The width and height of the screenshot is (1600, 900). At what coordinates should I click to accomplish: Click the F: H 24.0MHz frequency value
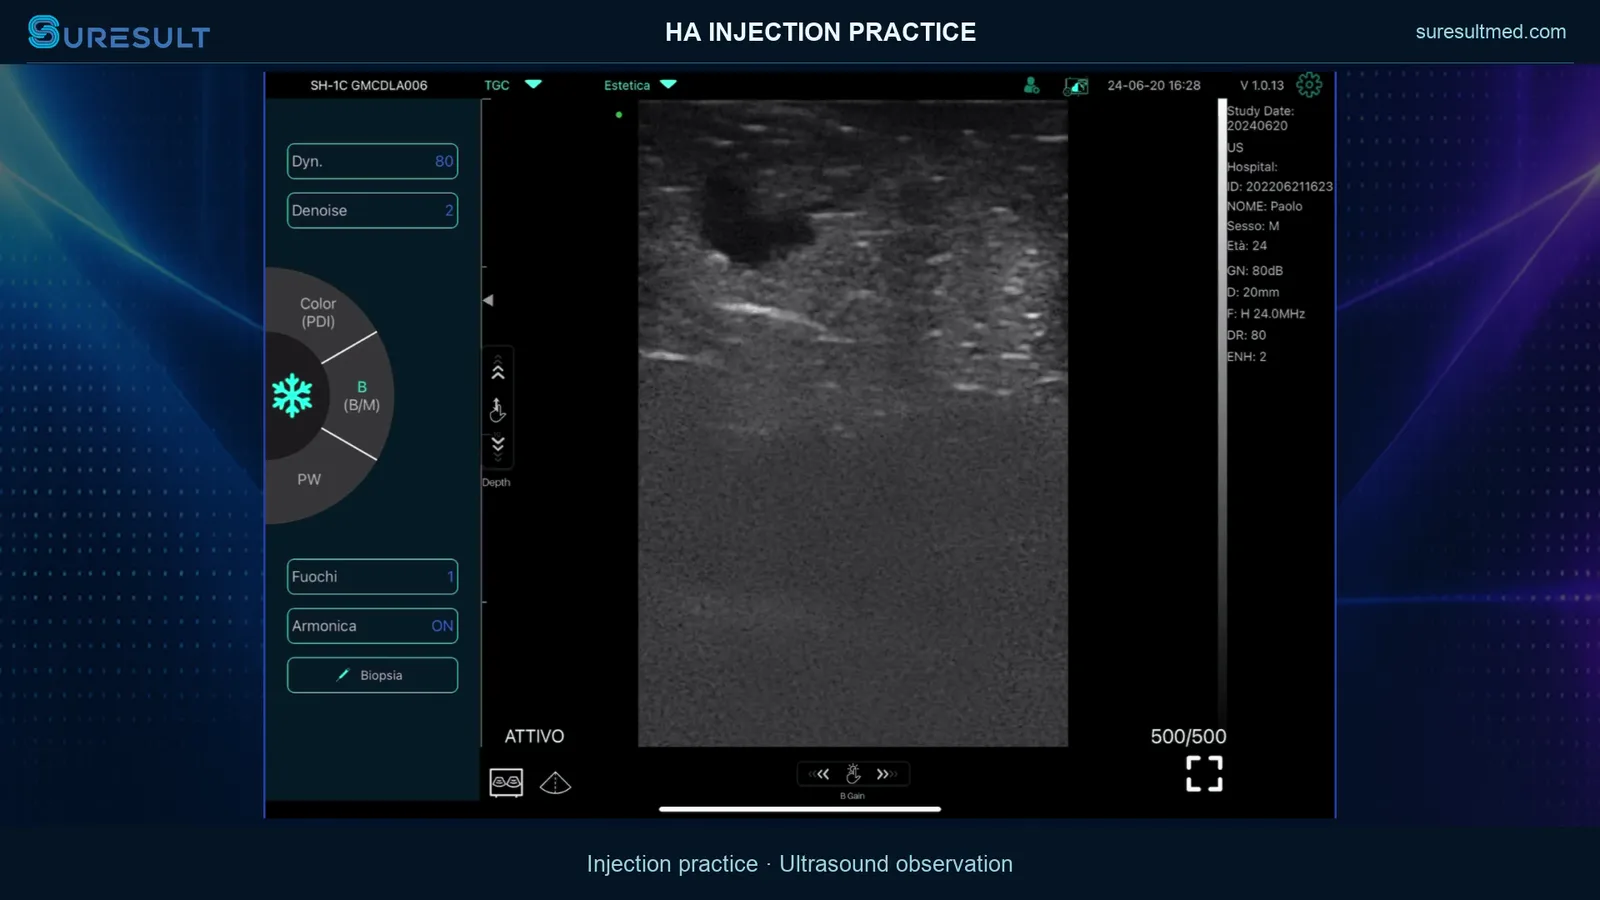(x=1266, y=314)
